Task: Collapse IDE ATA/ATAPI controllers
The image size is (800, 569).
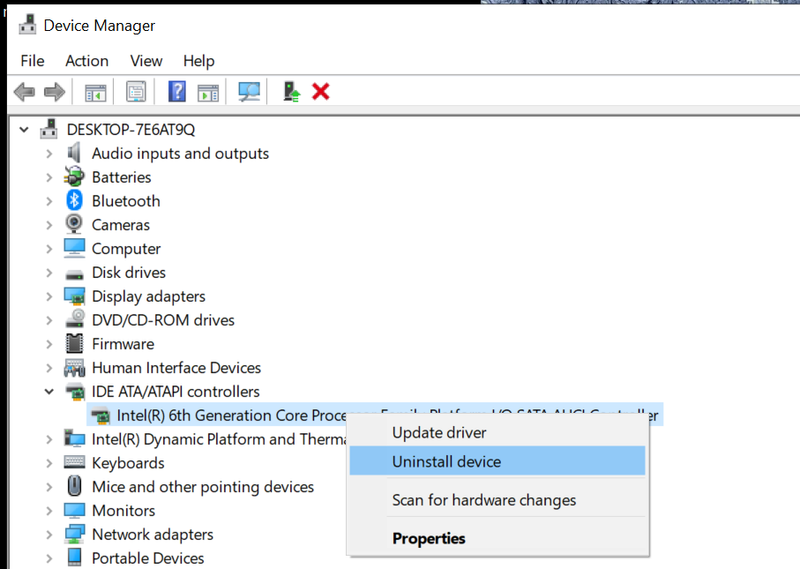Action: click(x=49, y=392)
